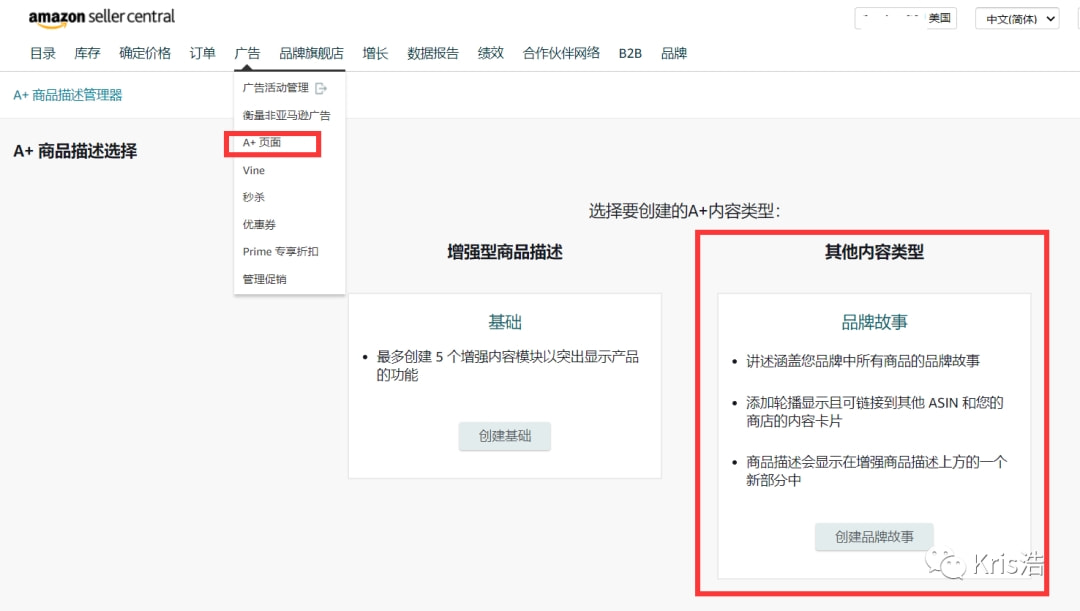The image size is (1080, 611).
Task: Click bullet text 商品描述会显示在增强商品描述上方
Action: [x=876, y=471]
